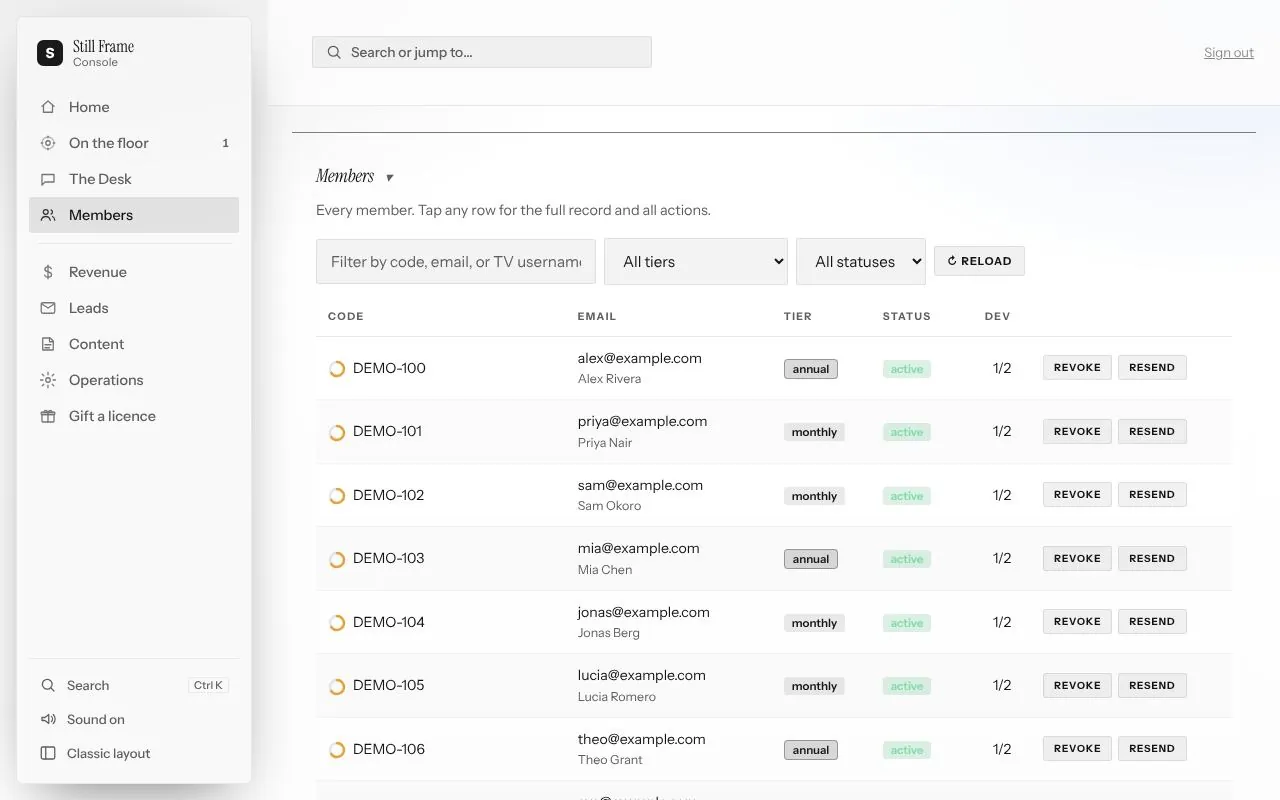Screen dimensions: 1280x800
Task: Open sidebar Search with Ctrl K
Action: (x=134, y=685)
